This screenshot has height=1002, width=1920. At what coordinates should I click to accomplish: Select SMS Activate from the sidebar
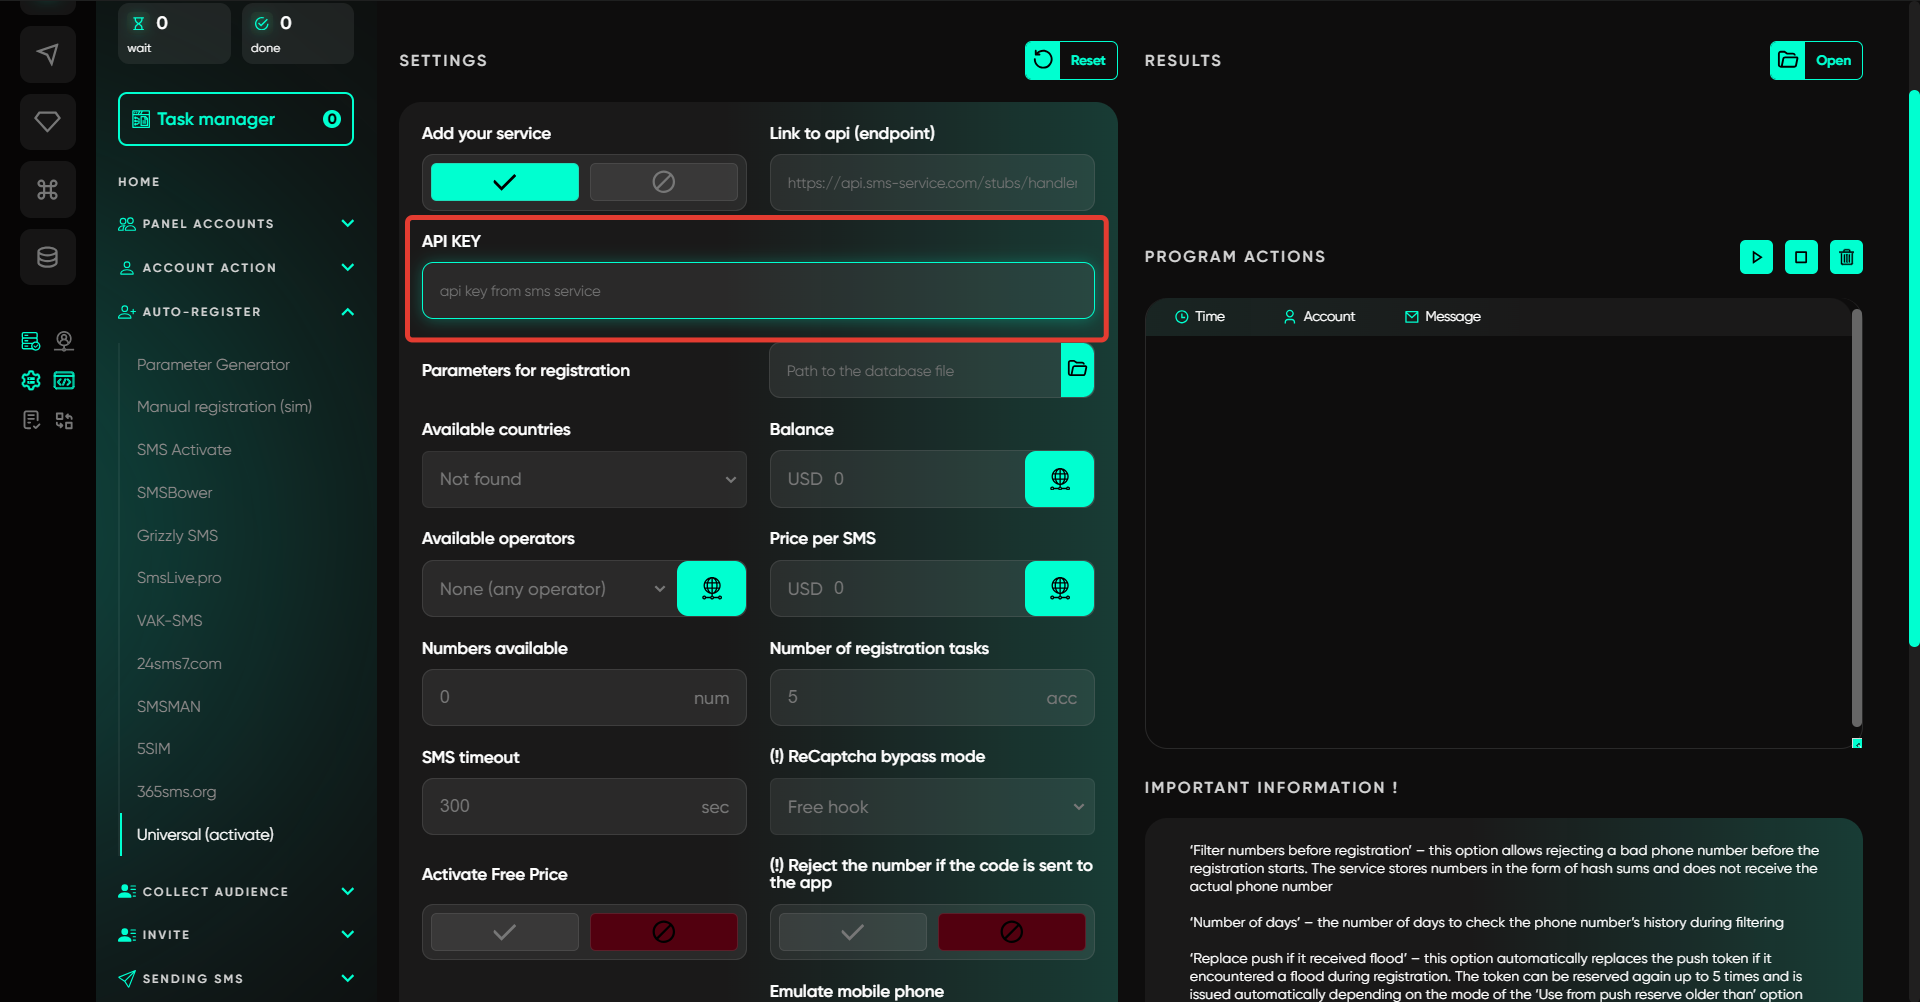pos(184,450)
